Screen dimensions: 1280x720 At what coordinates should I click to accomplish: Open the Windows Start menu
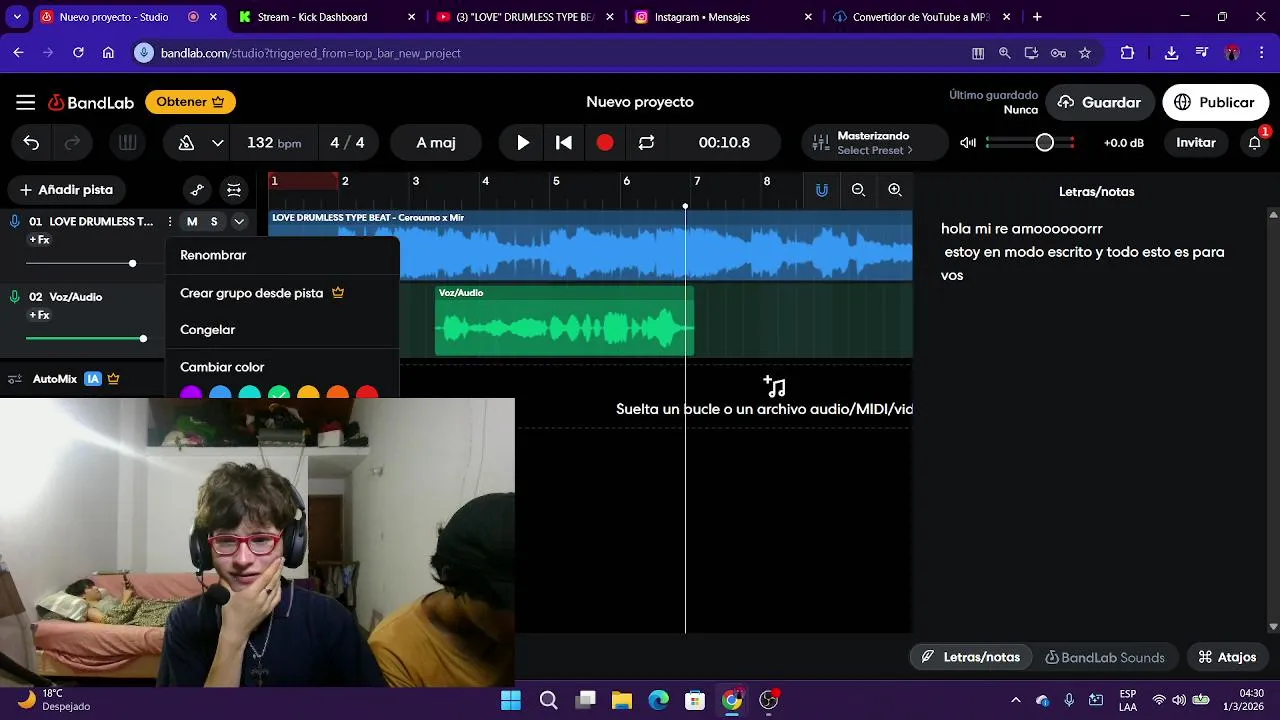click(x=511, y=700)
